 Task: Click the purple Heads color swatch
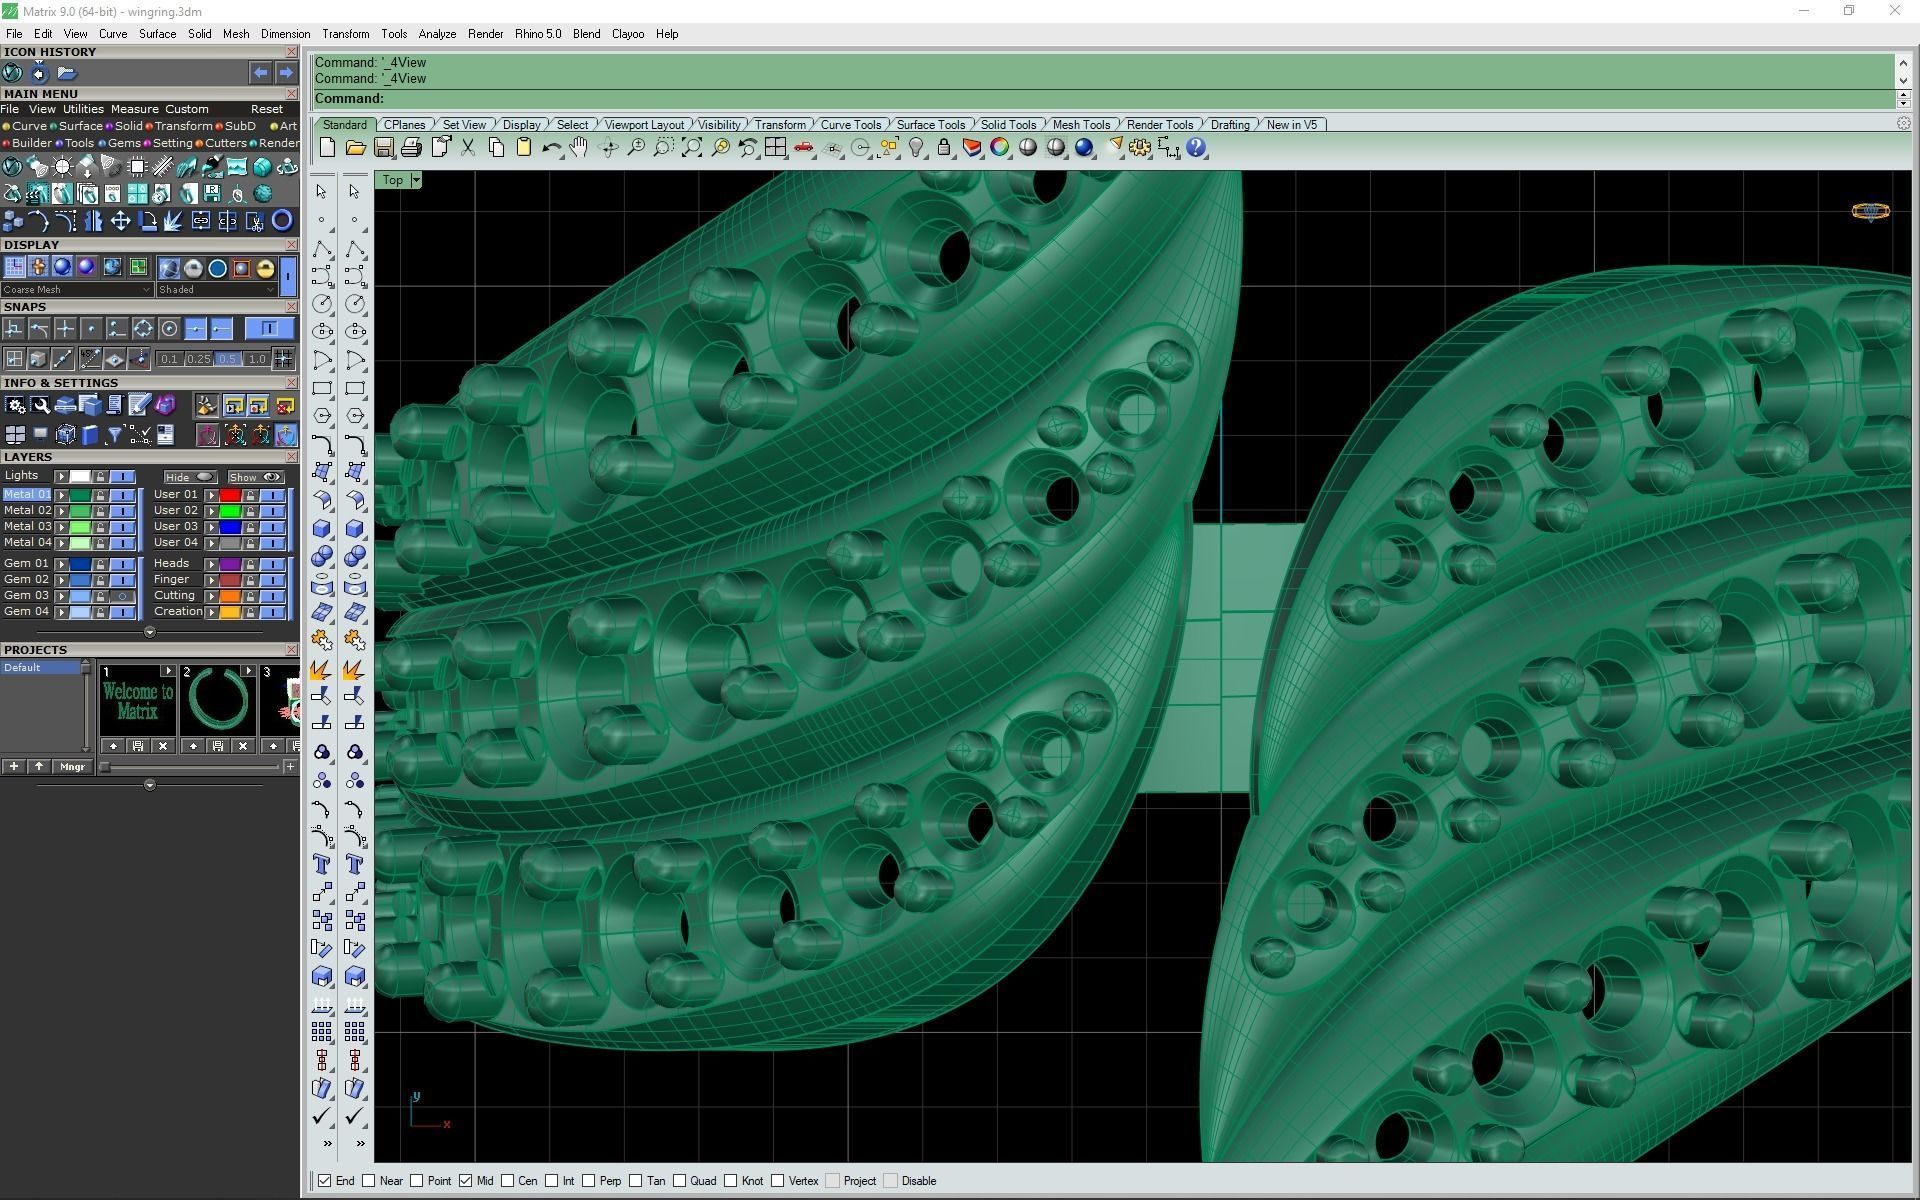230,564
